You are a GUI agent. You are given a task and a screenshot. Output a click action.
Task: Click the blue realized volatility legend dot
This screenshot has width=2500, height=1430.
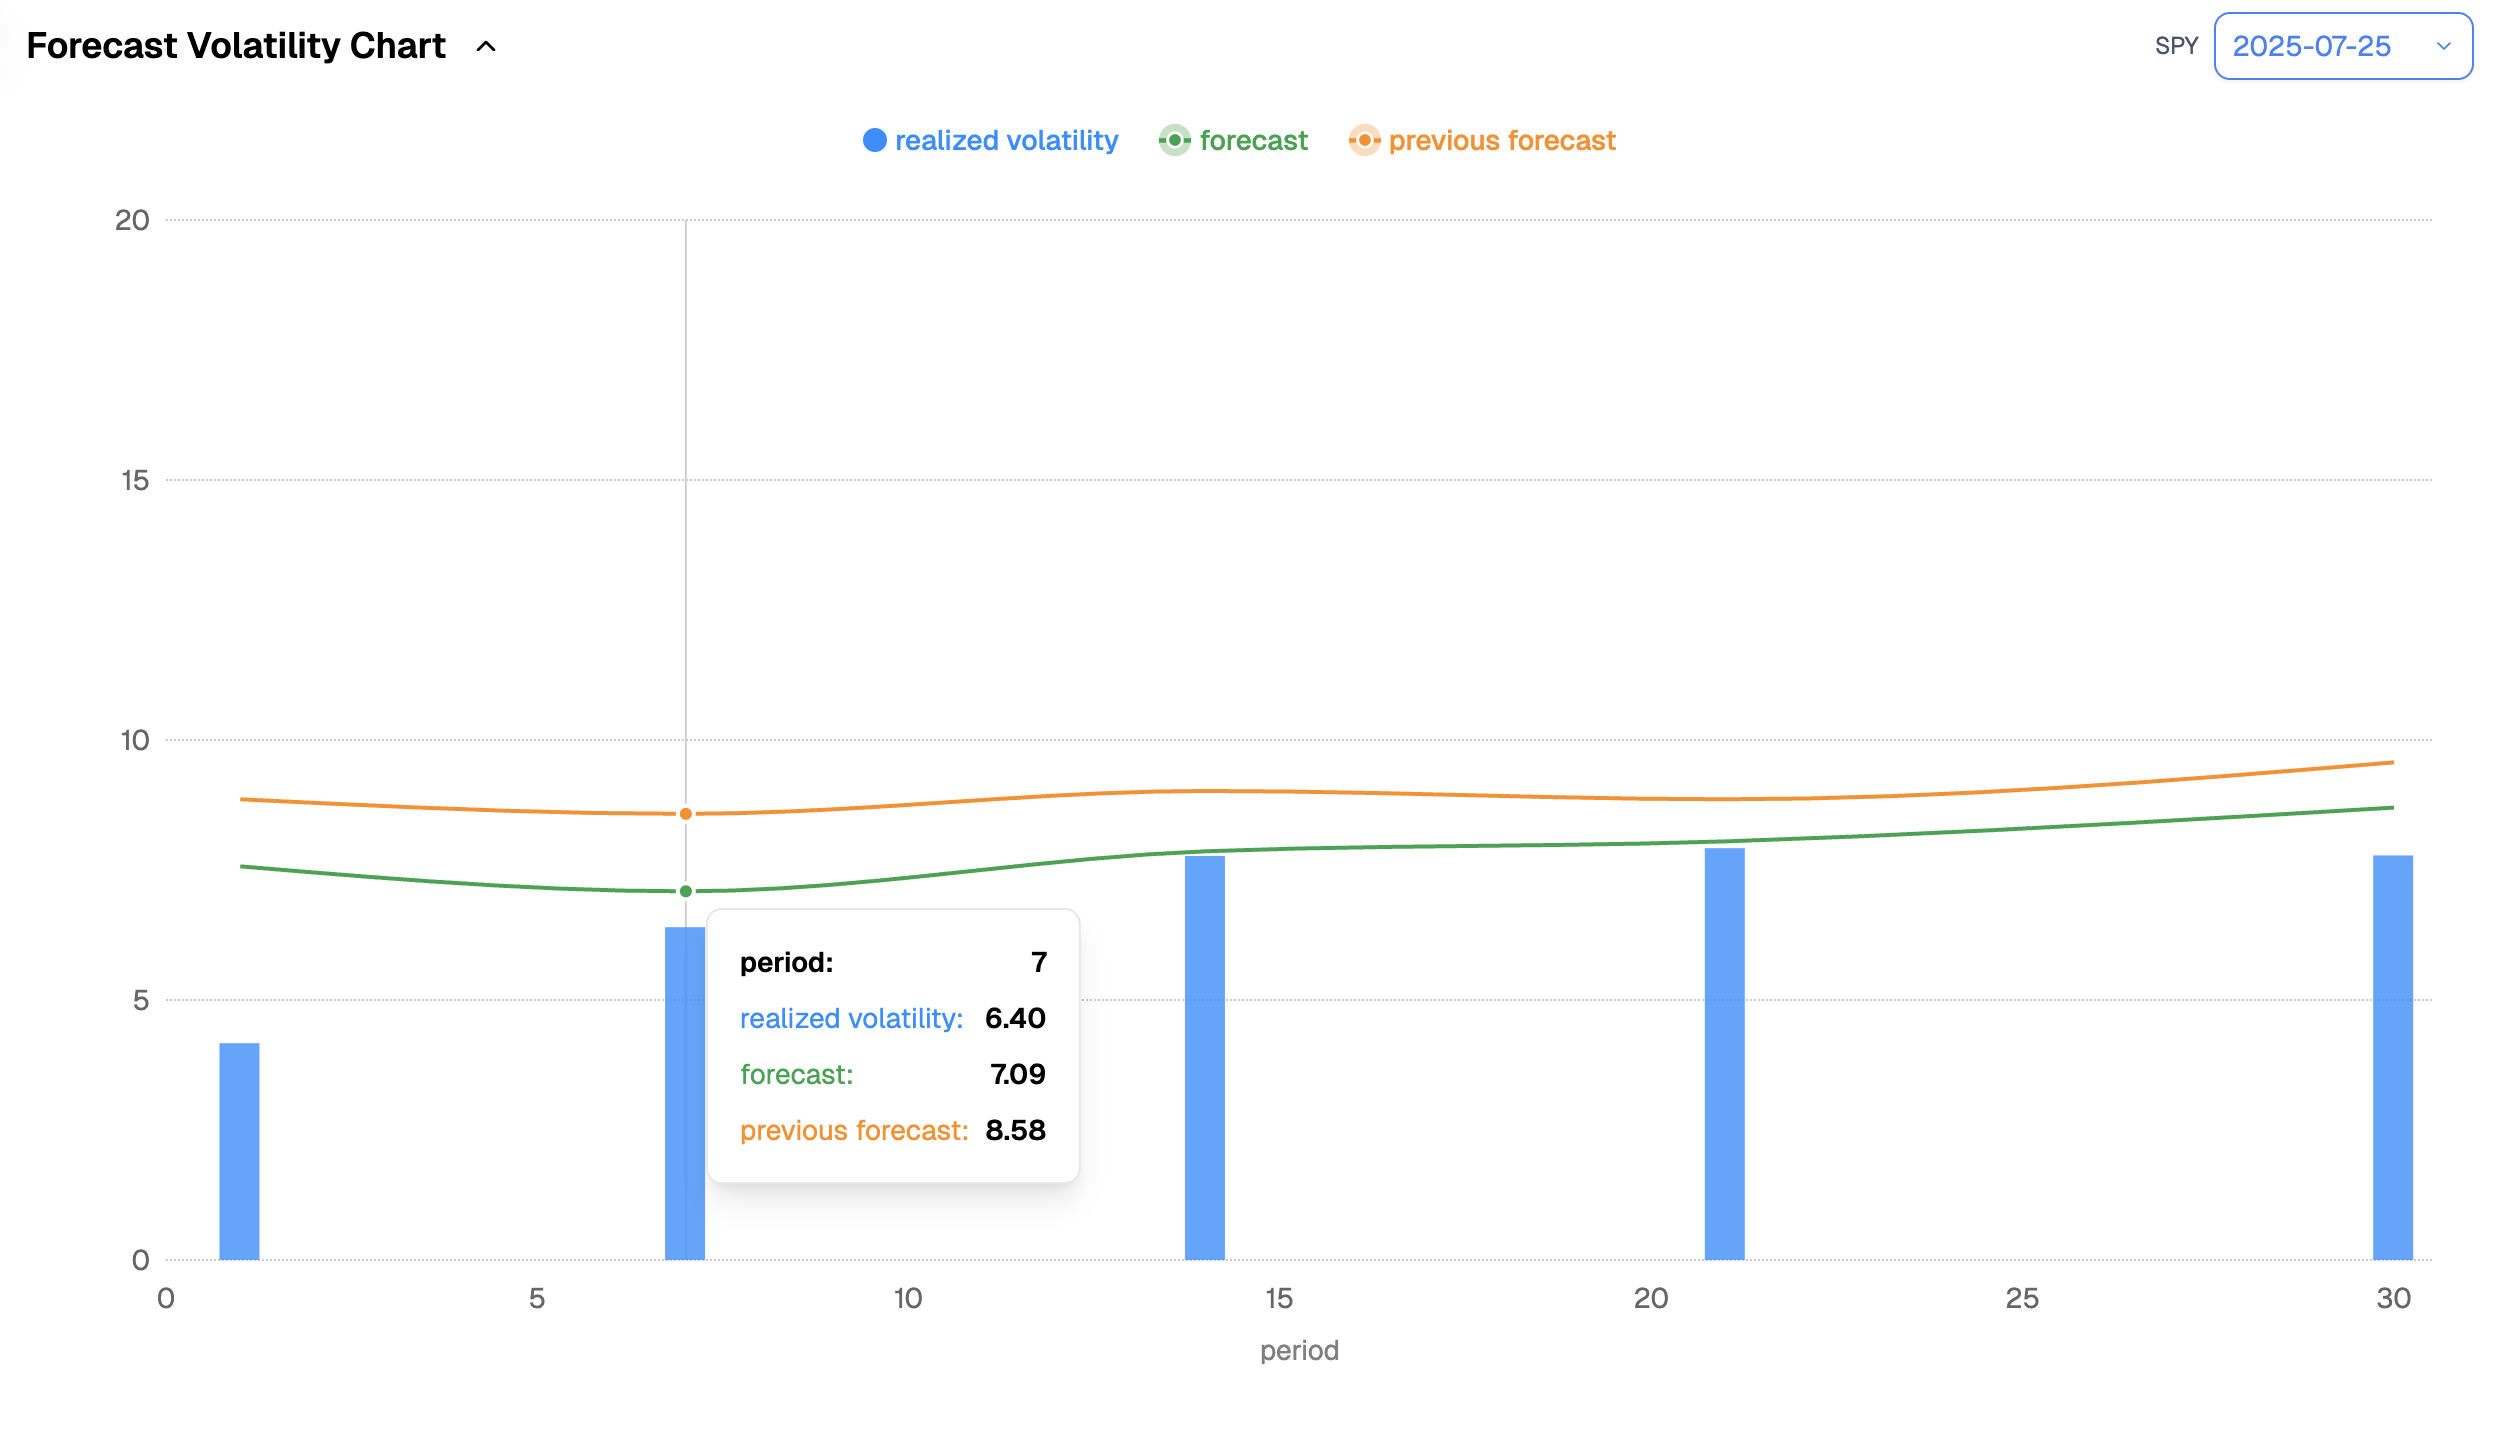pyautogui.click(x=874, y=141)
